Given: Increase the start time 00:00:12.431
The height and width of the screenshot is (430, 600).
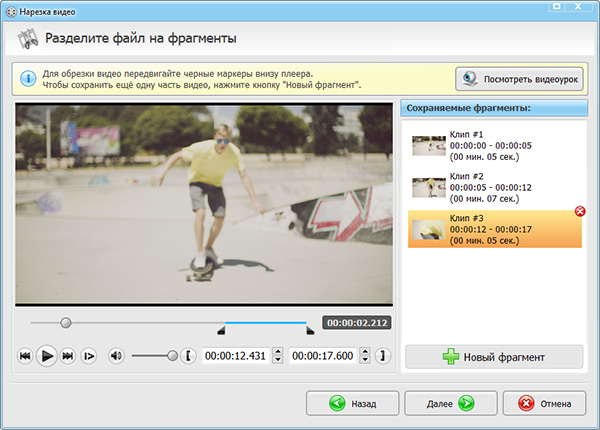Looking at the screenshot, I should point(278,352).
